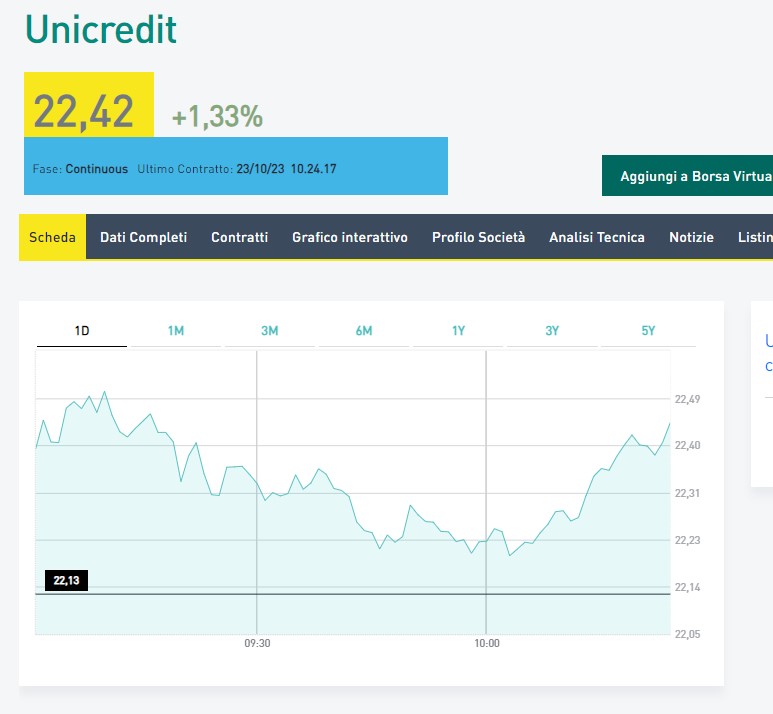Click the Unicredit title heading
Image resolution: width=773 pixels, height=714 pixels.
(x=101, y=30)
